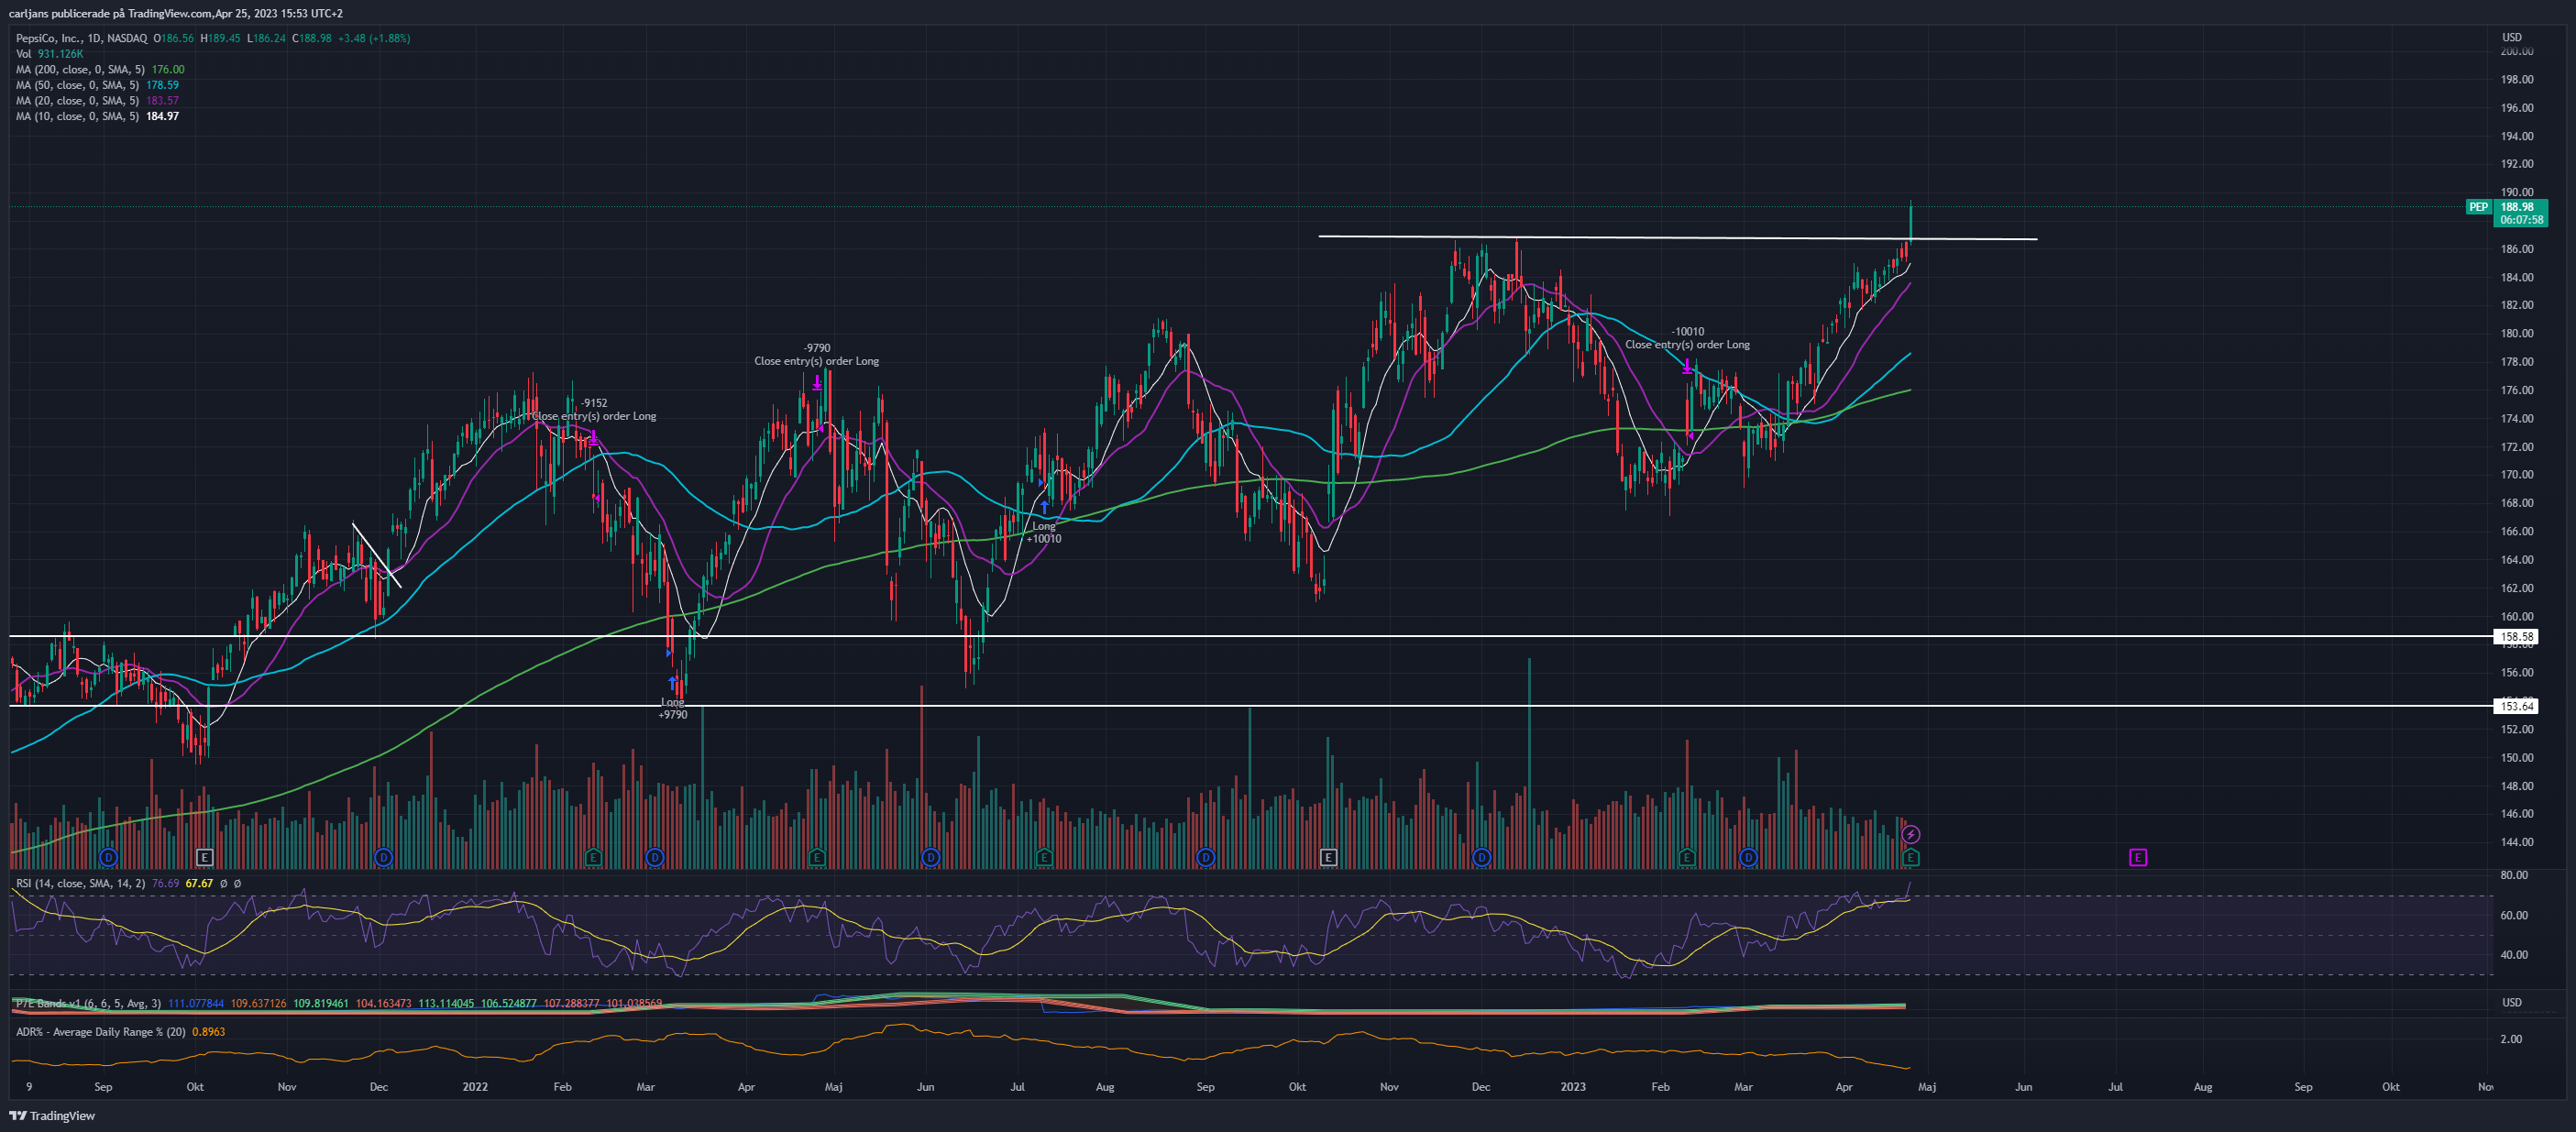Open the purple upcoming earnings E marker
Image resolution: width=2576 pixels, height=1132 pixels.
[2137, 857]
